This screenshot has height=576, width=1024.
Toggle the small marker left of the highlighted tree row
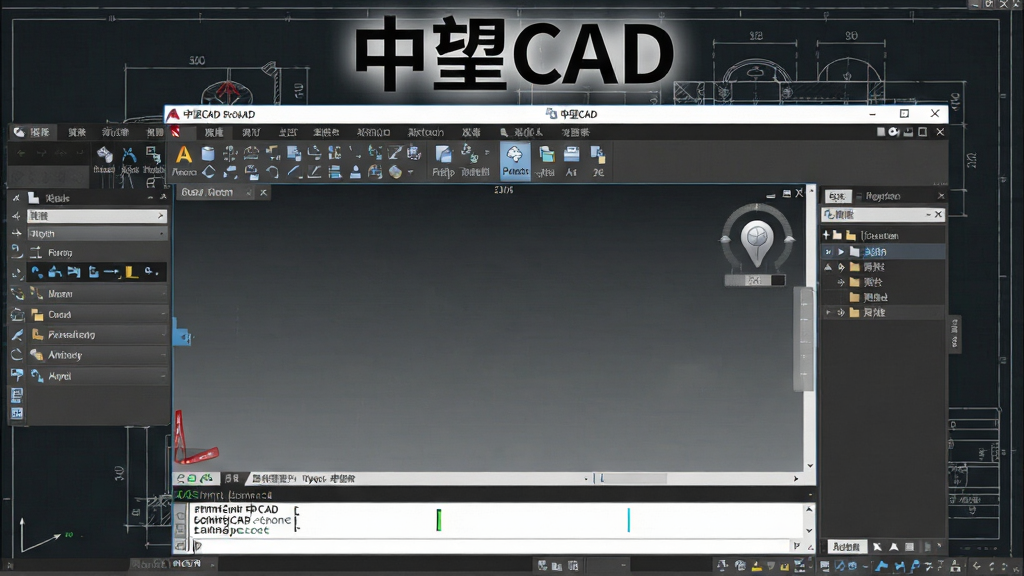(828, 251)
